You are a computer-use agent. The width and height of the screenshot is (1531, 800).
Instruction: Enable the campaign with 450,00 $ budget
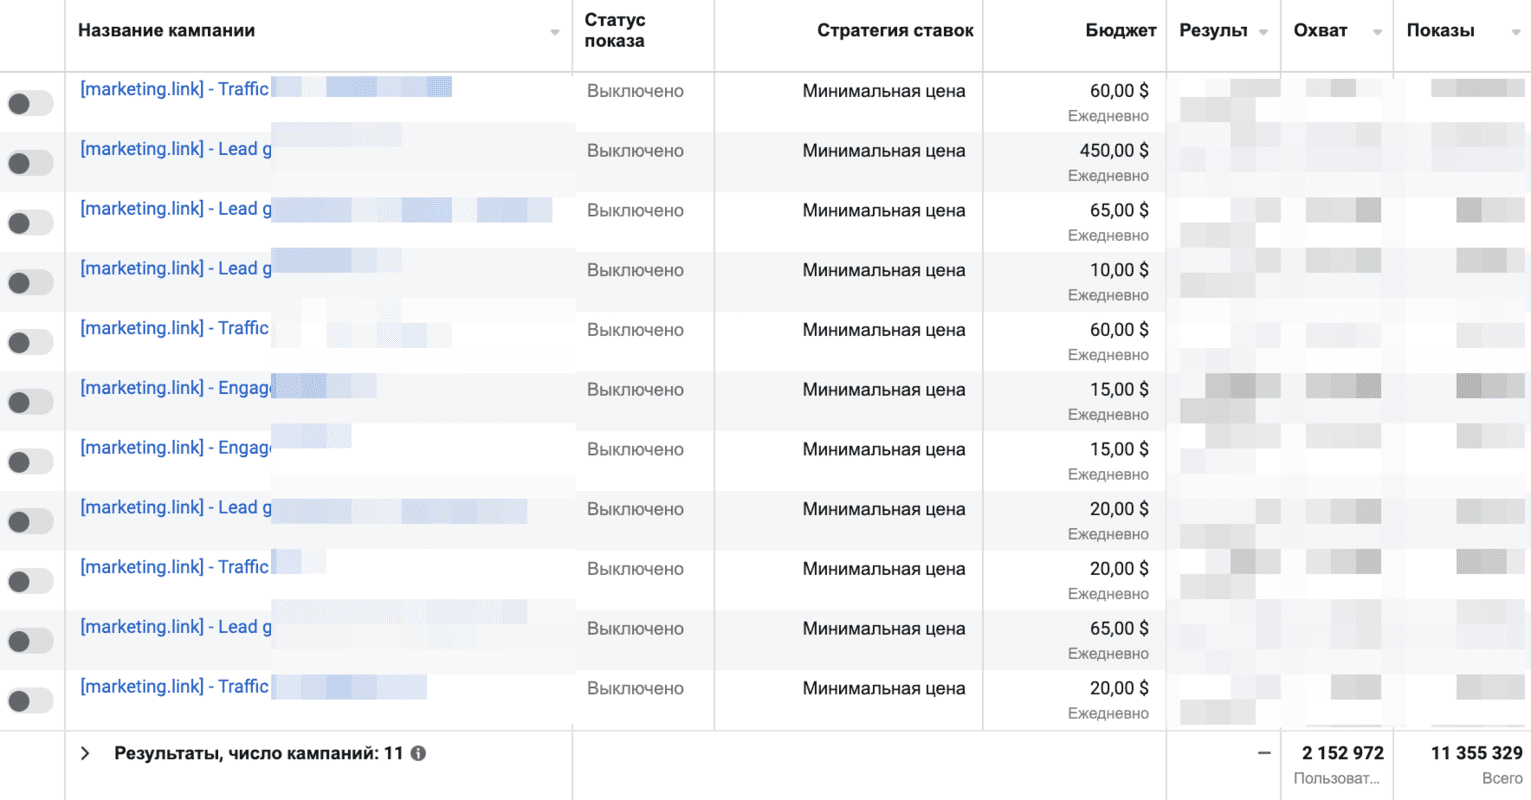(x=30, y=163)
